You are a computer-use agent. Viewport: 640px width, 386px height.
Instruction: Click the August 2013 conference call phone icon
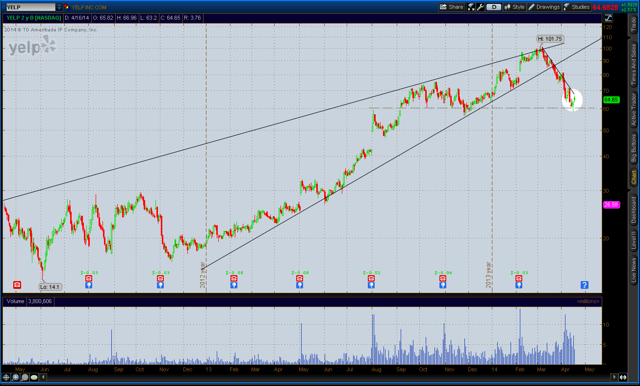click(371, 278)
